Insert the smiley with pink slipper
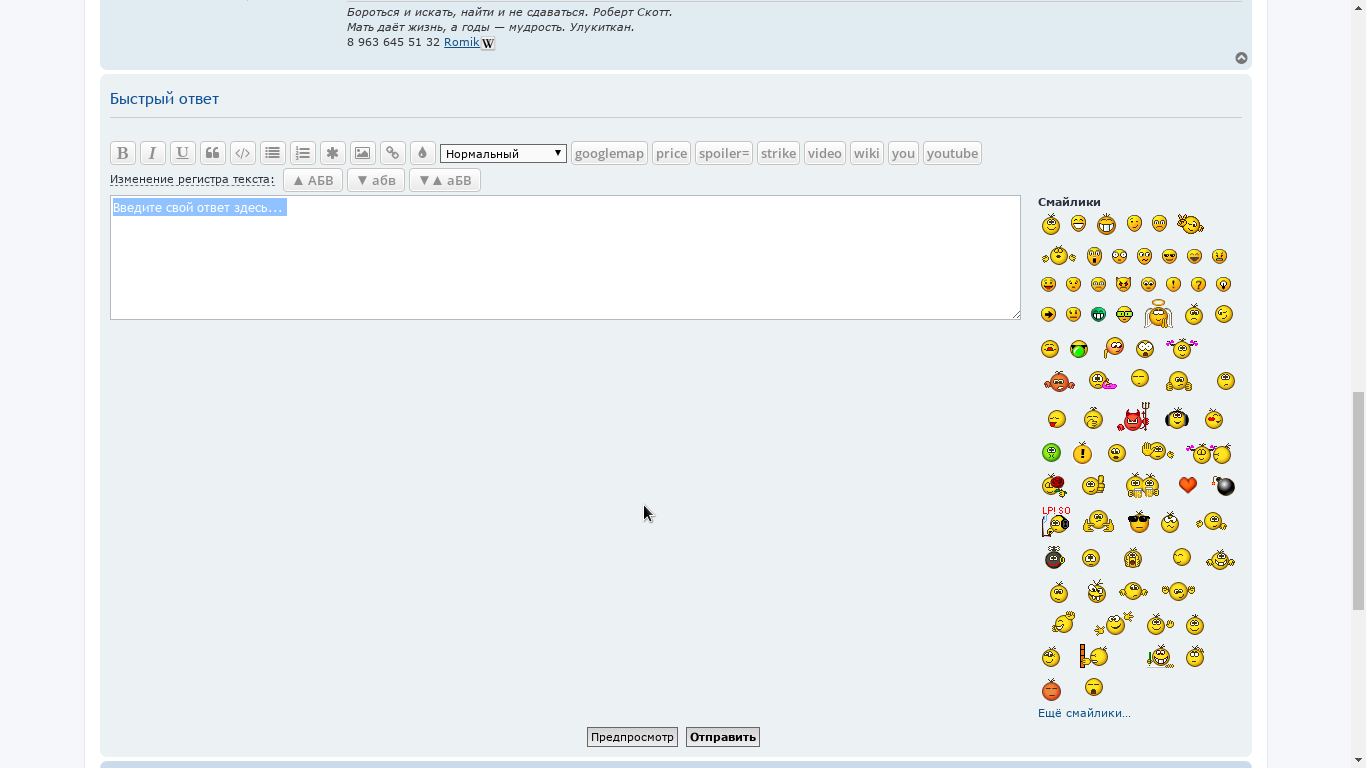This screenshot has width=1366, height=768. pos(1102,381)
